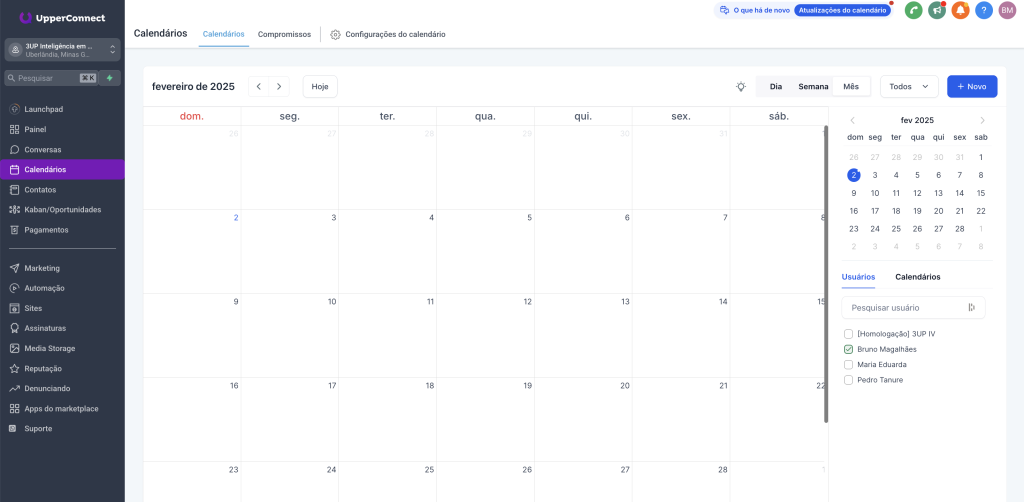The image size is (1024, 502).
Task: Check the Maria Eduarda user checkbox
Action: coord(849,364)
